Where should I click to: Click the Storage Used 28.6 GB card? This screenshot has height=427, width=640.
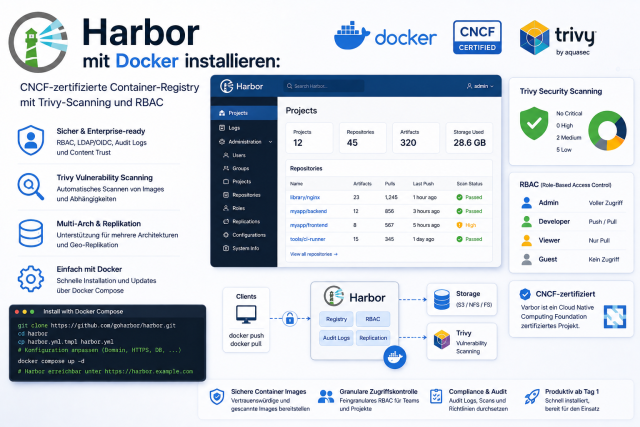coord(469,138)
